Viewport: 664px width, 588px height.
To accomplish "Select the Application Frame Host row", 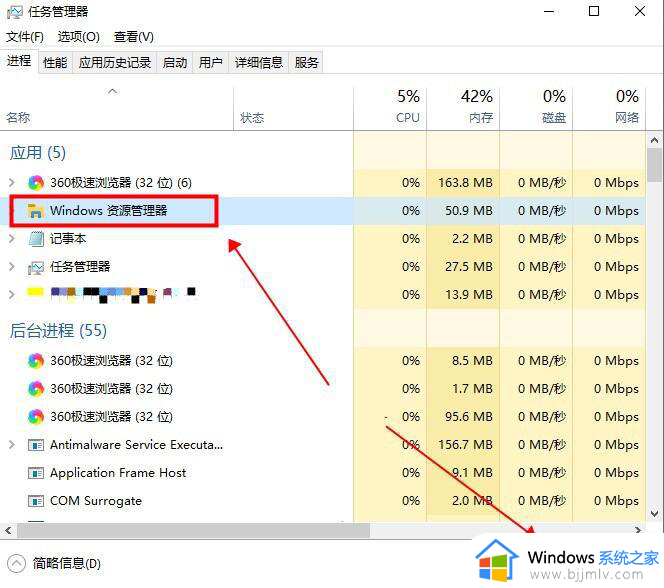I will [323, 473].
